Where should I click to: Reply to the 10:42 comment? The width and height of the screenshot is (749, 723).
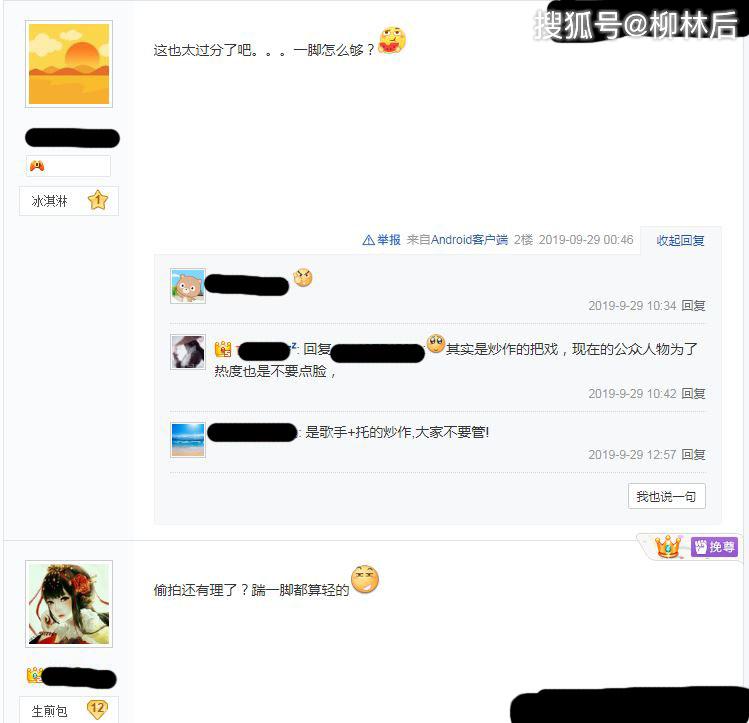693,393
